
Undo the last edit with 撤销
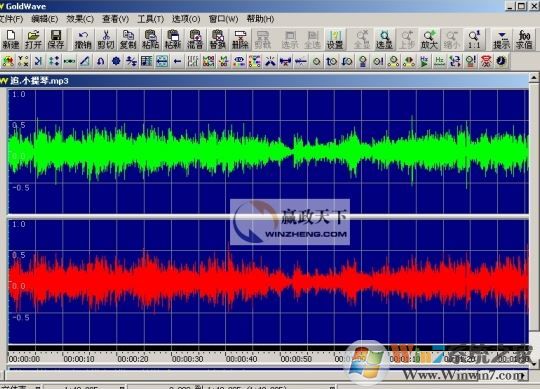point(83,40)
